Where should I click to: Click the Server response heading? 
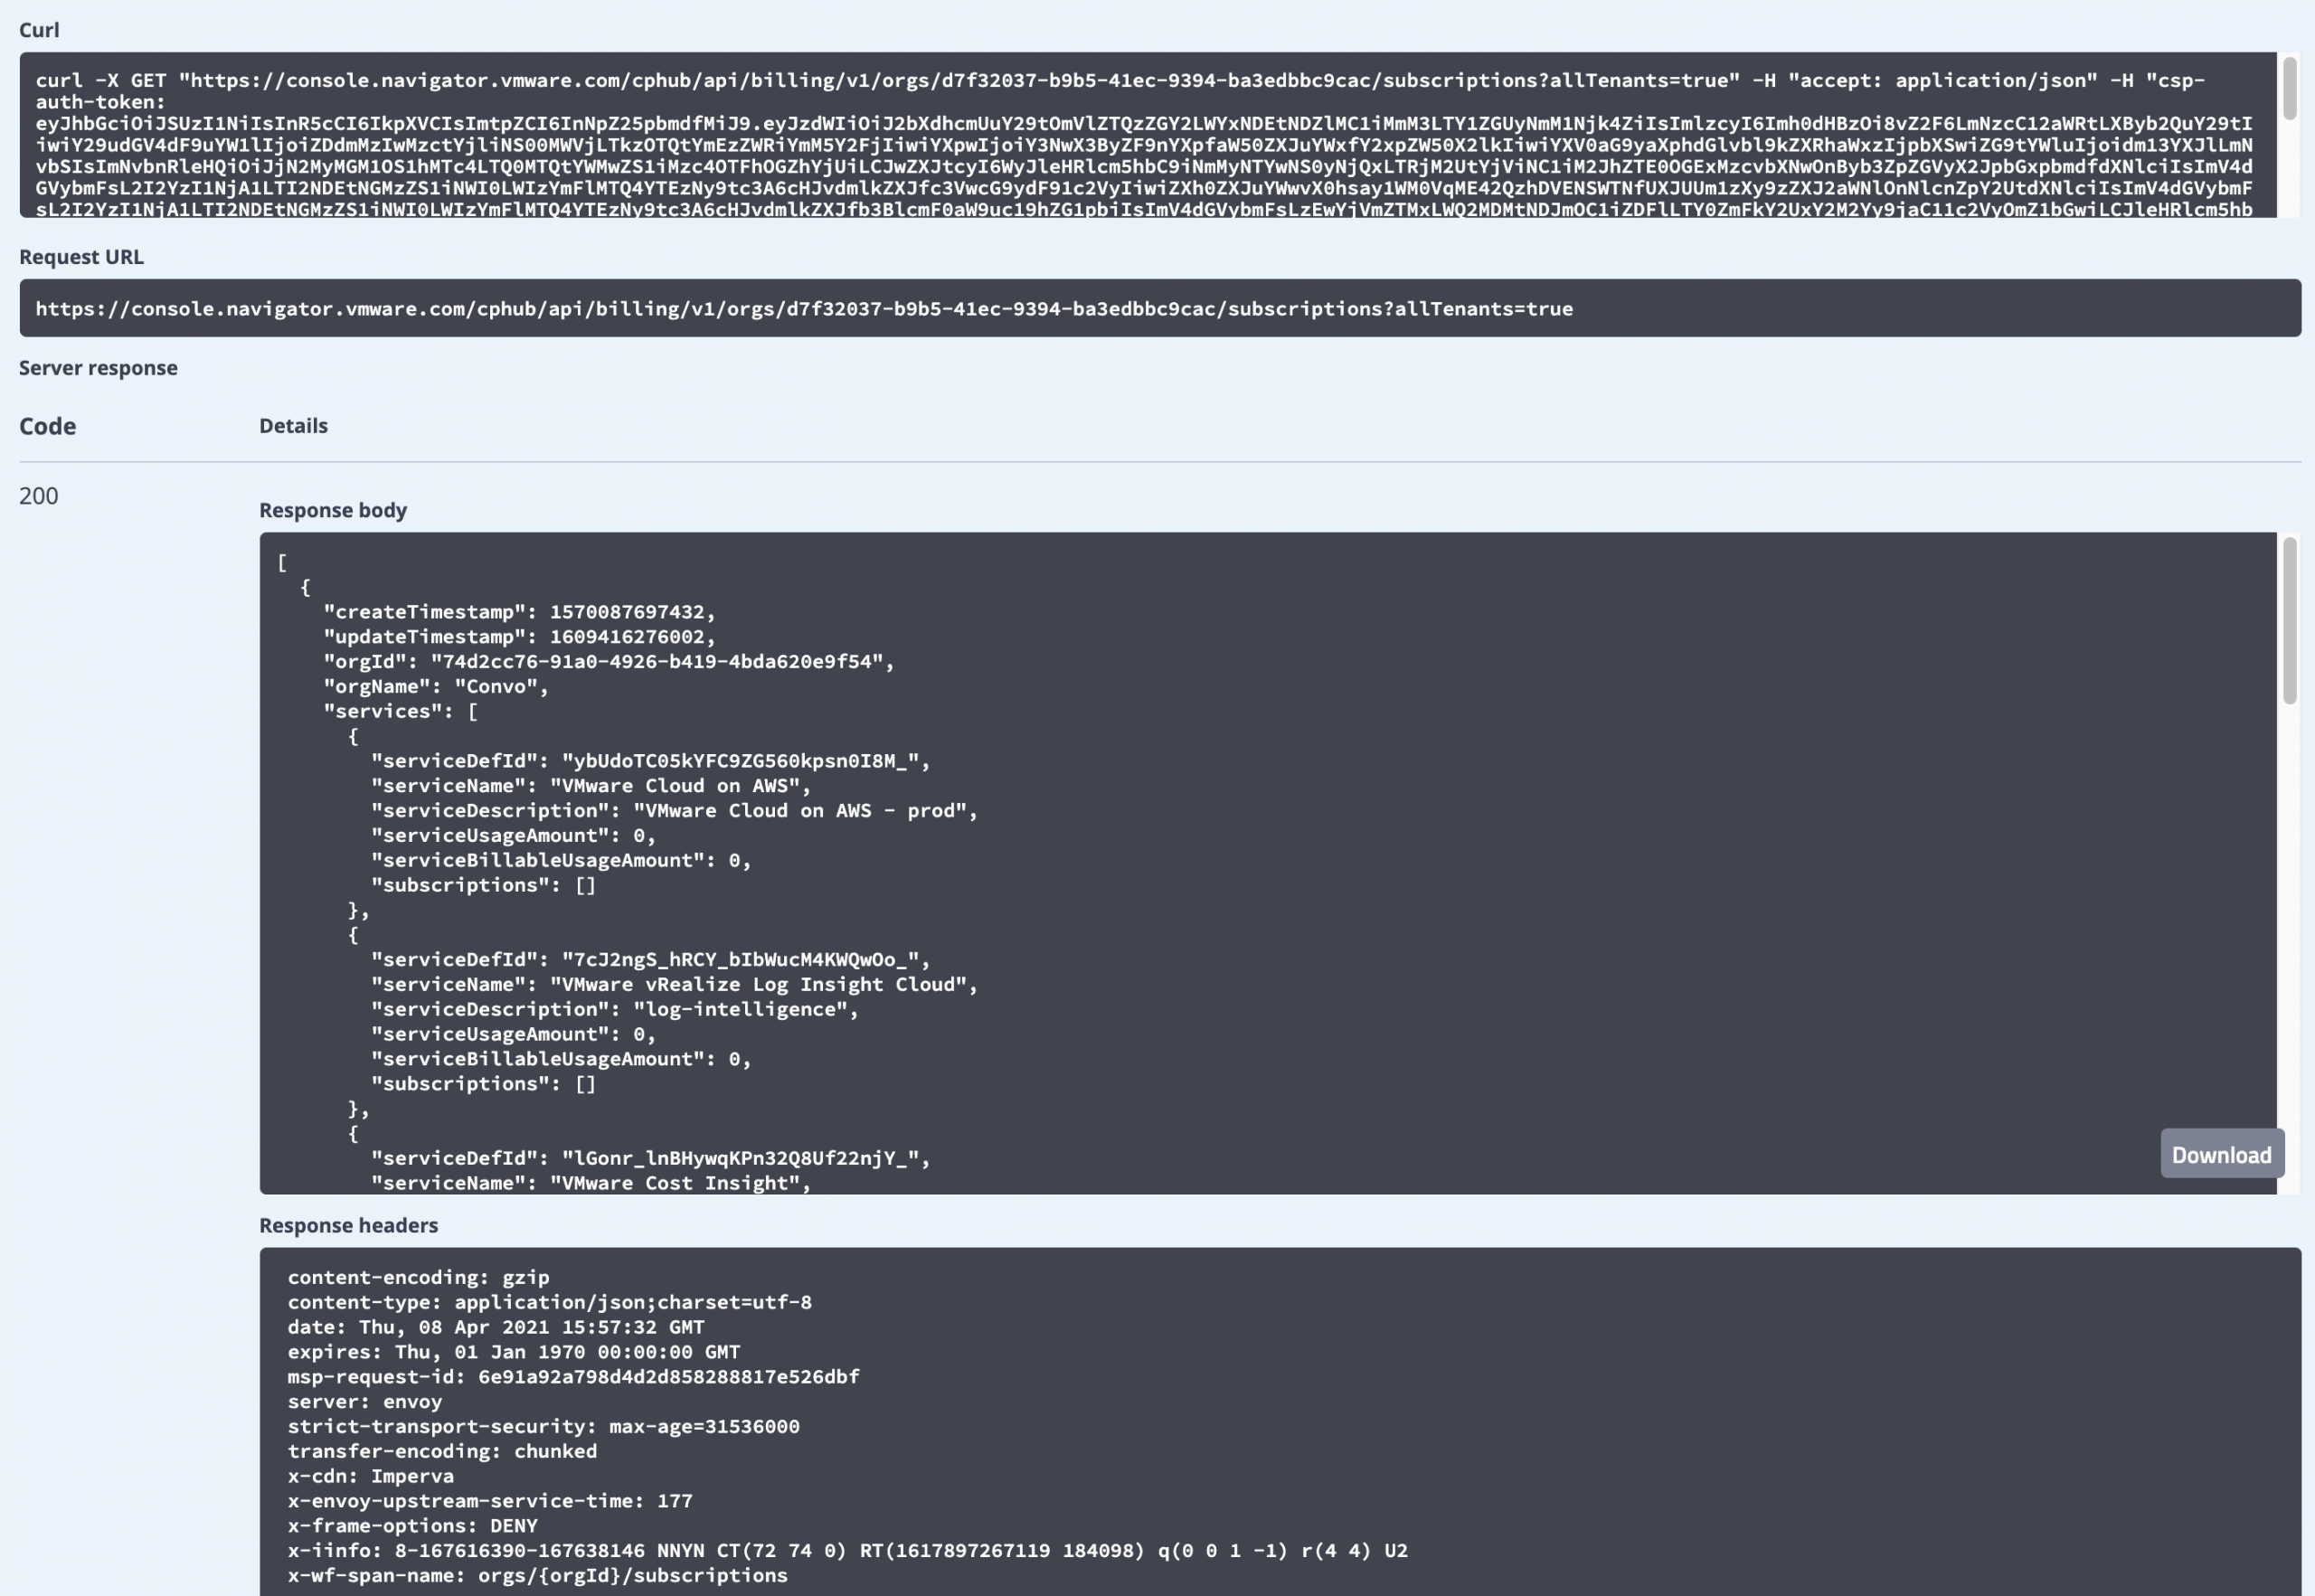pyautogui.click(x=98, y=367)
